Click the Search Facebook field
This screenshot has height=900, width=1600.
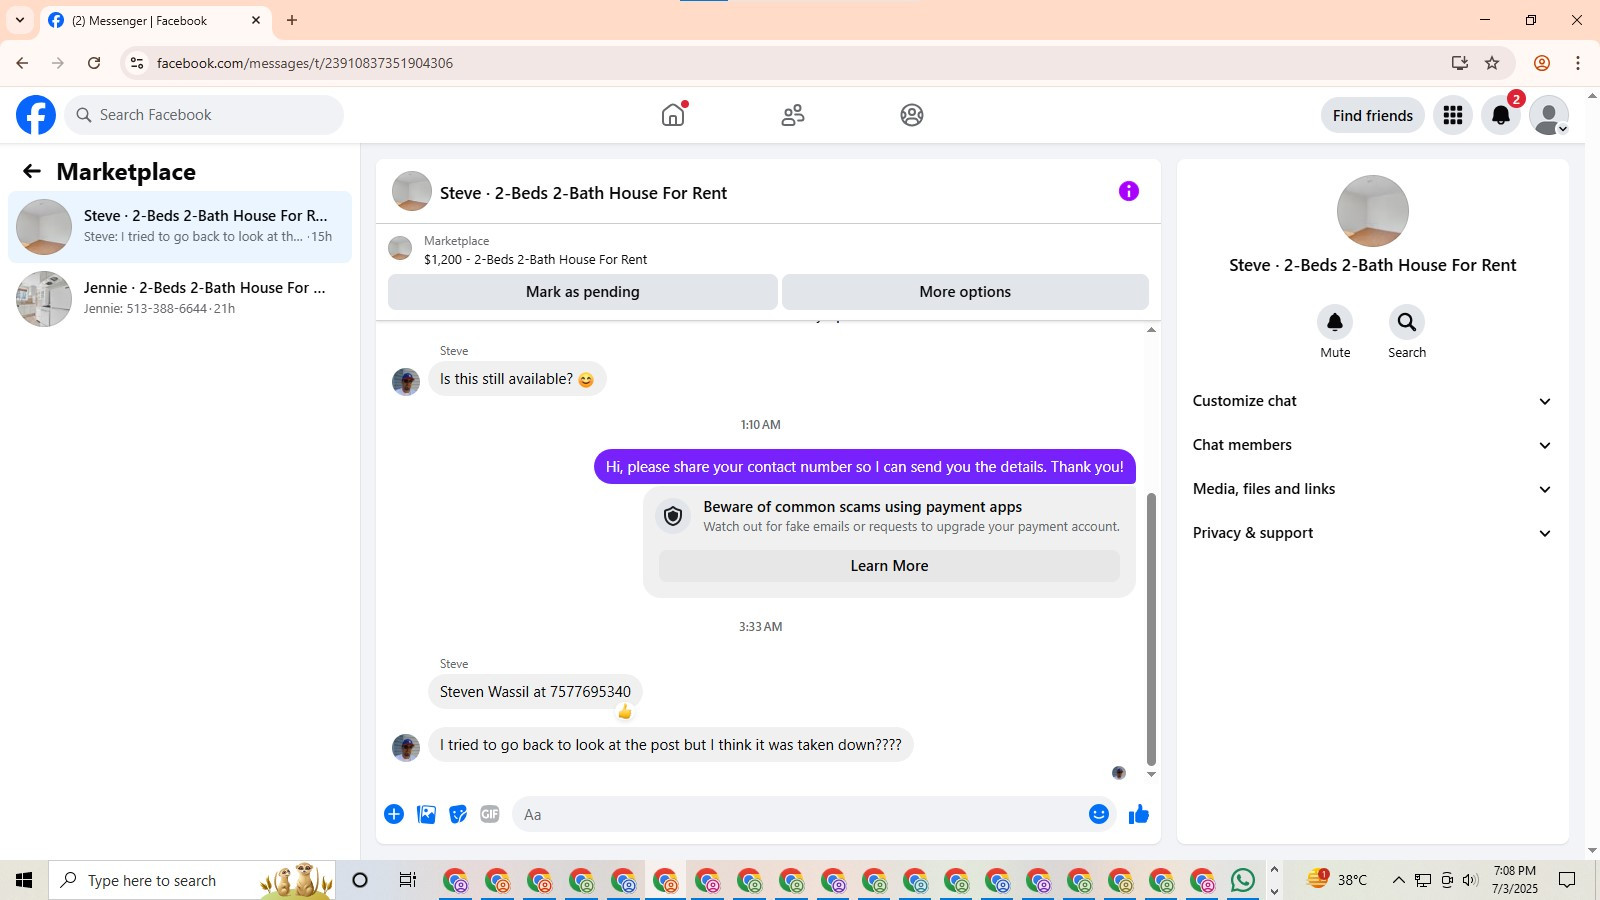205,115
